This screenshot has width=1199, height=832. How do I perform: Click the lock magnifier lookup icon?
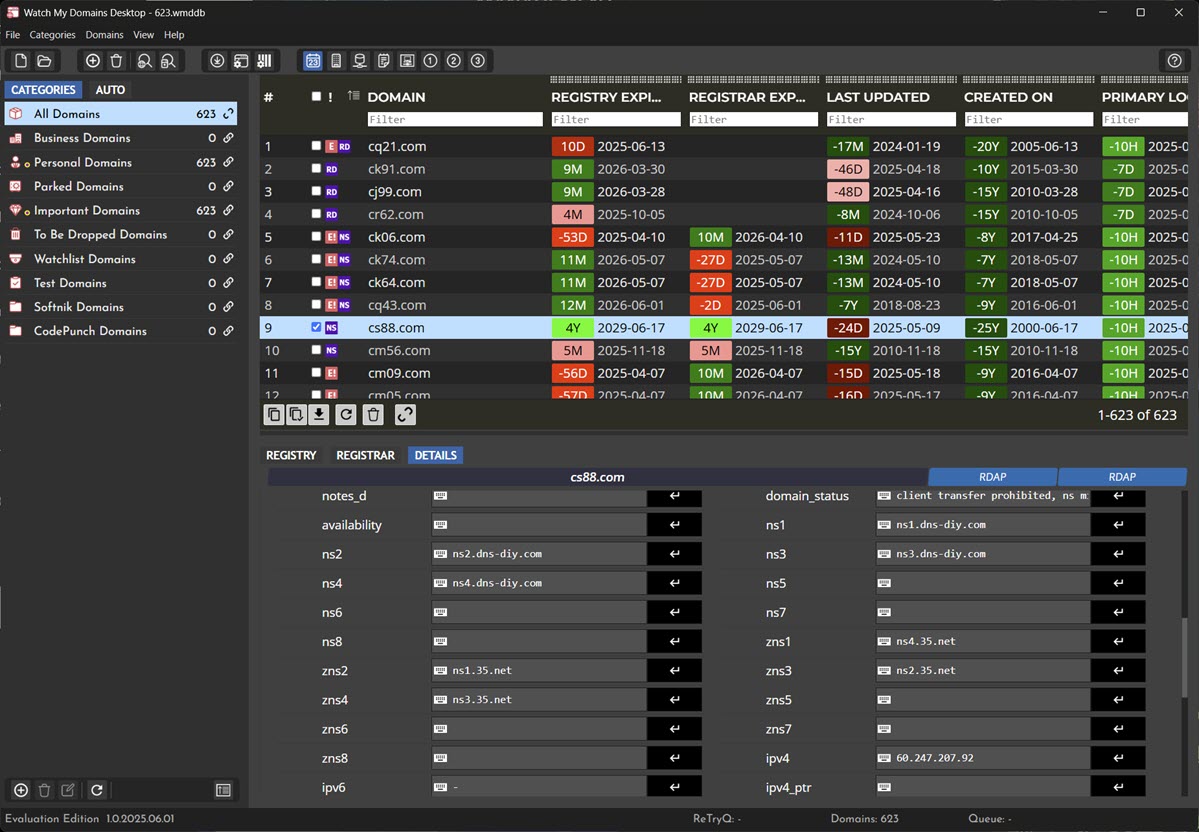[168, 60]
